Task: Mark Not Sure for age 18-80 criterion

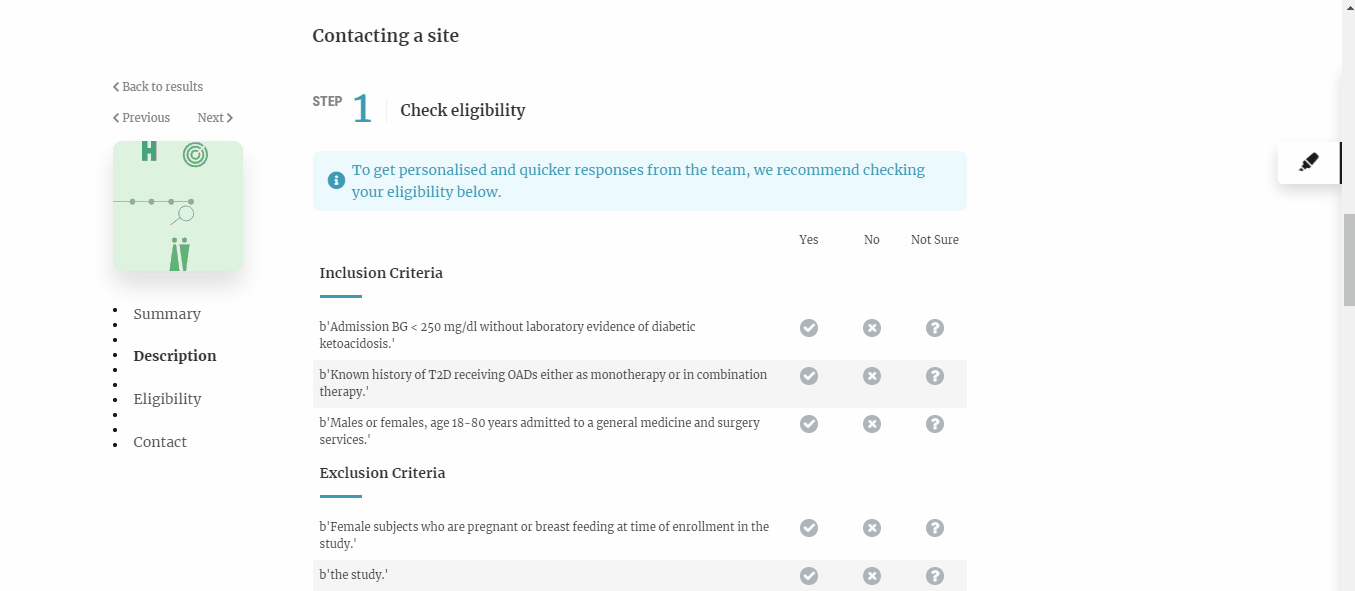Action: [x=935, y=424]
